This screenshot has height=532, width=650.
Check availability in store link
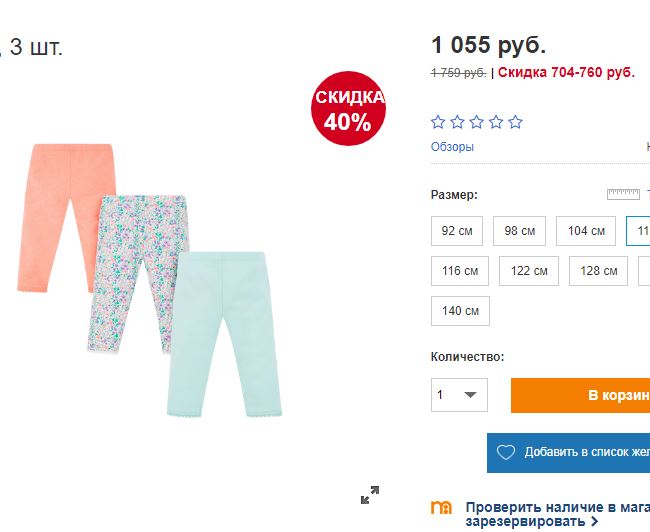(557, 507)
